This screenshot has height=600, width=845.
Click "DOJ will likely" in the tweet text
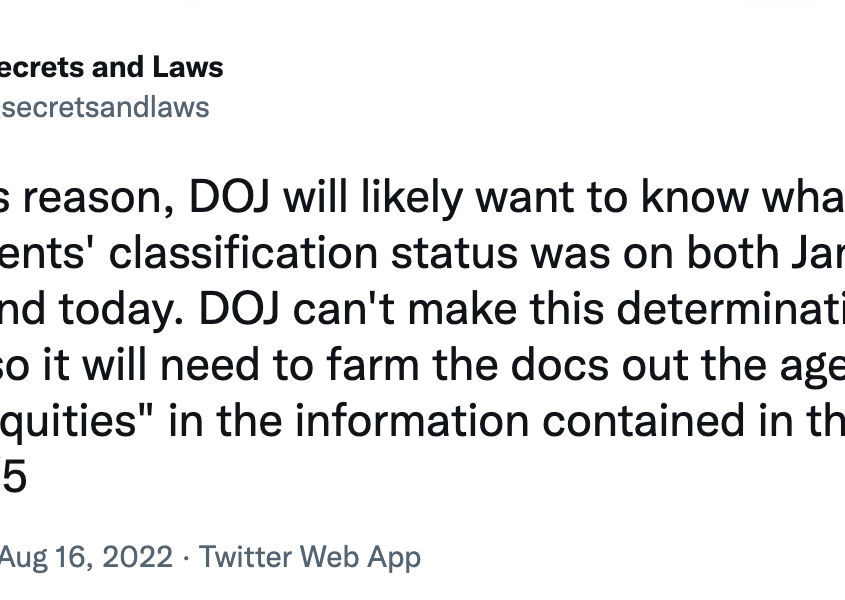(326, 198)
